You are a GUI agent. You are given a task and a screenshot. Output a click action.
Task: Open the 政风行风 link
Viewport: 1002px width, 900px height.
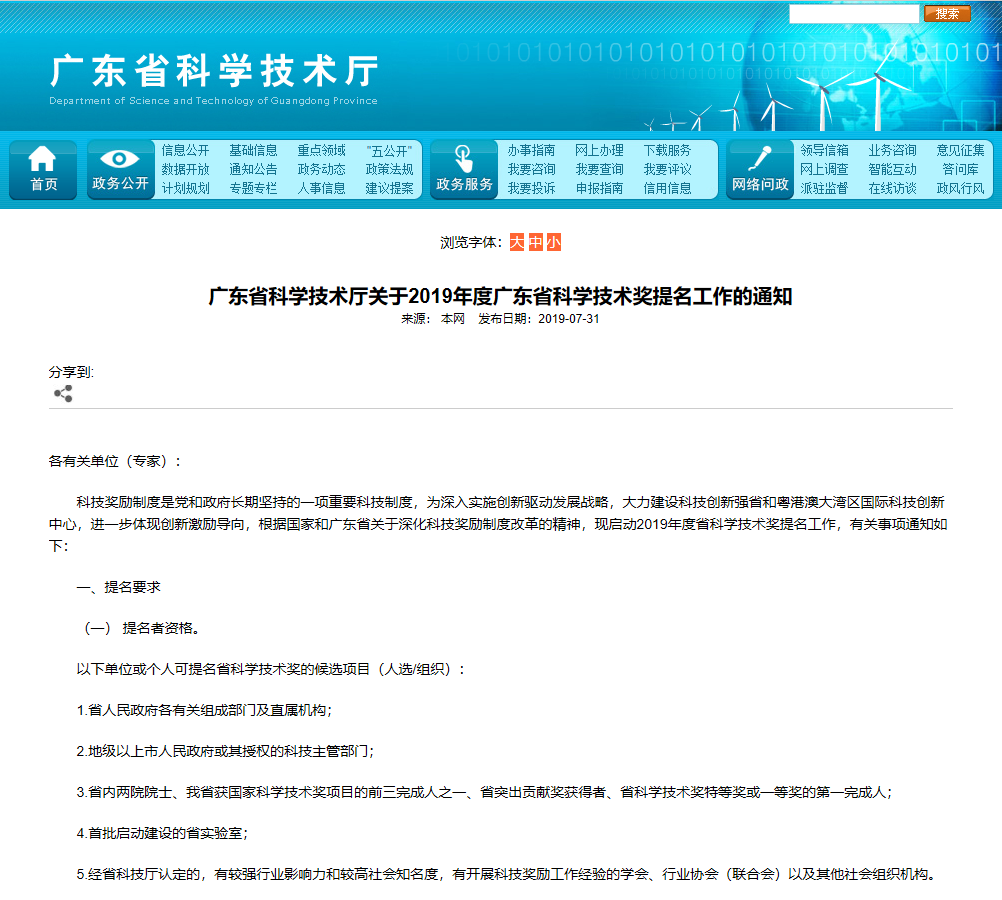pos(960,189)
